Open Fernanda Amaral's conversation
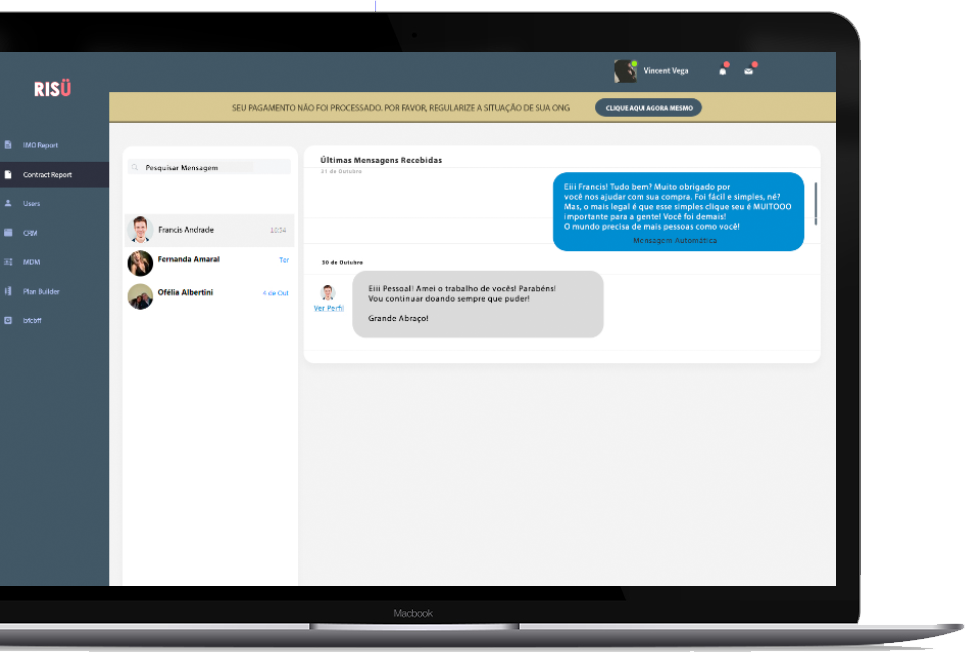 [x=210, y=260]
